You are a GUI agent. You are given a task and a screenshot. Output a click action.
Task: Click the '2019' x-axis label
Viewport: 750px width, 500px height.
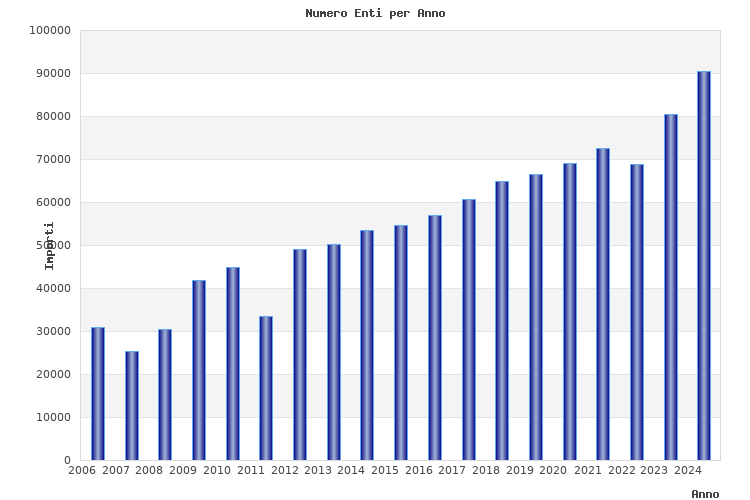520,470
